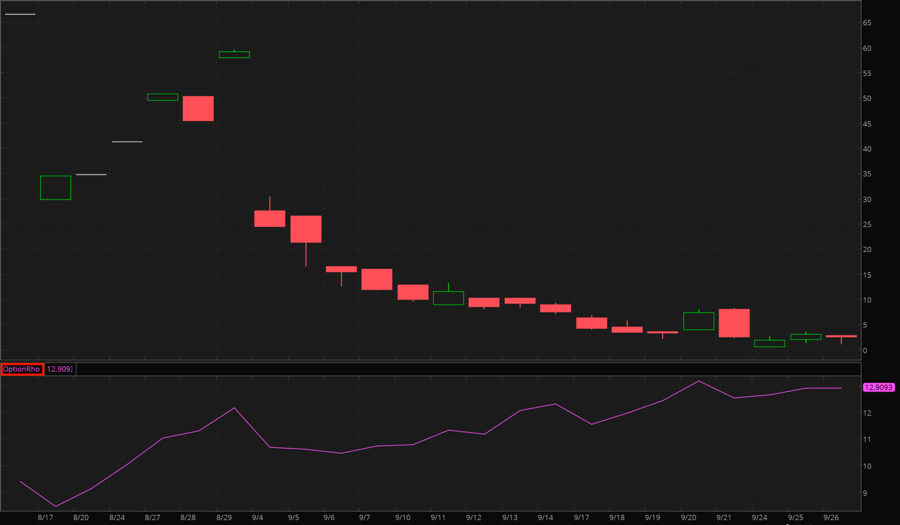Click the OptionRho study label
The image size is (900, 525).
(21, 369)
